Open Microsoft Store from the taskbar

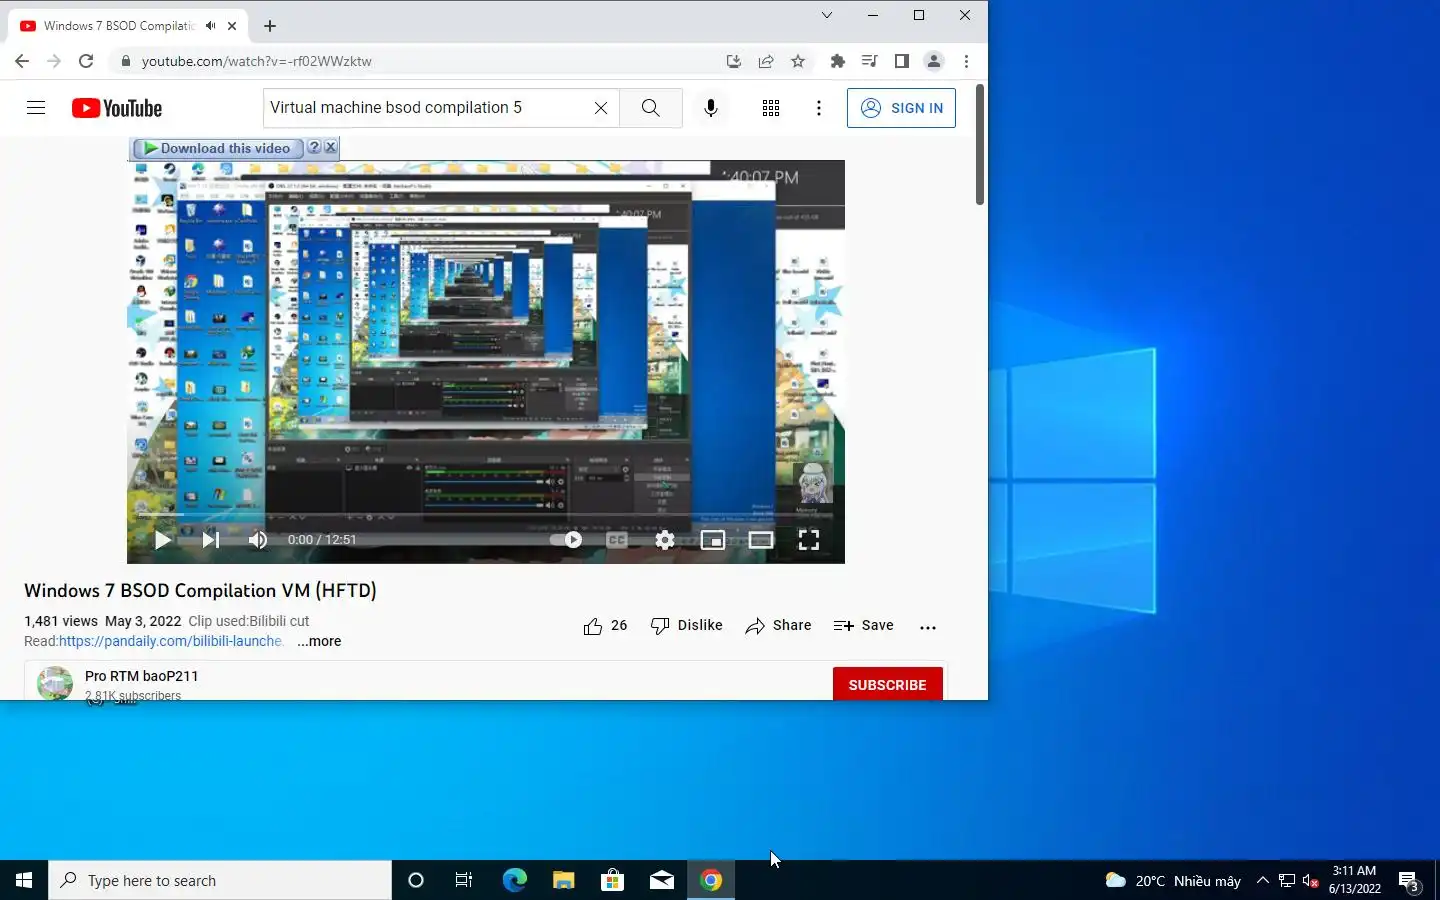pyautogui.click(x=612, y=880)
